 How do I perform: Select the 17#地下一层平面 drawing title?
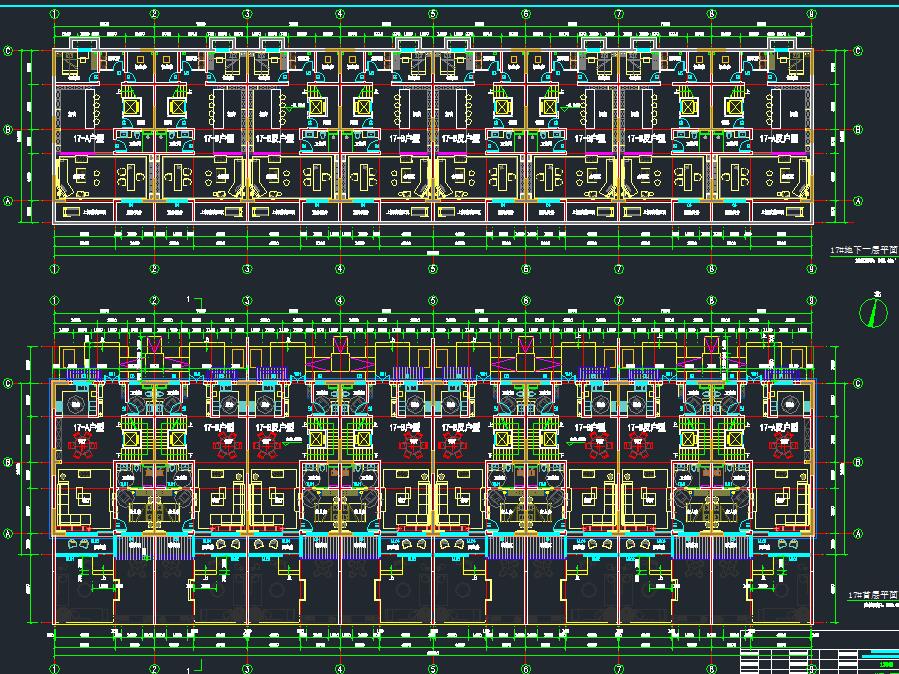(x=864, y=250)
